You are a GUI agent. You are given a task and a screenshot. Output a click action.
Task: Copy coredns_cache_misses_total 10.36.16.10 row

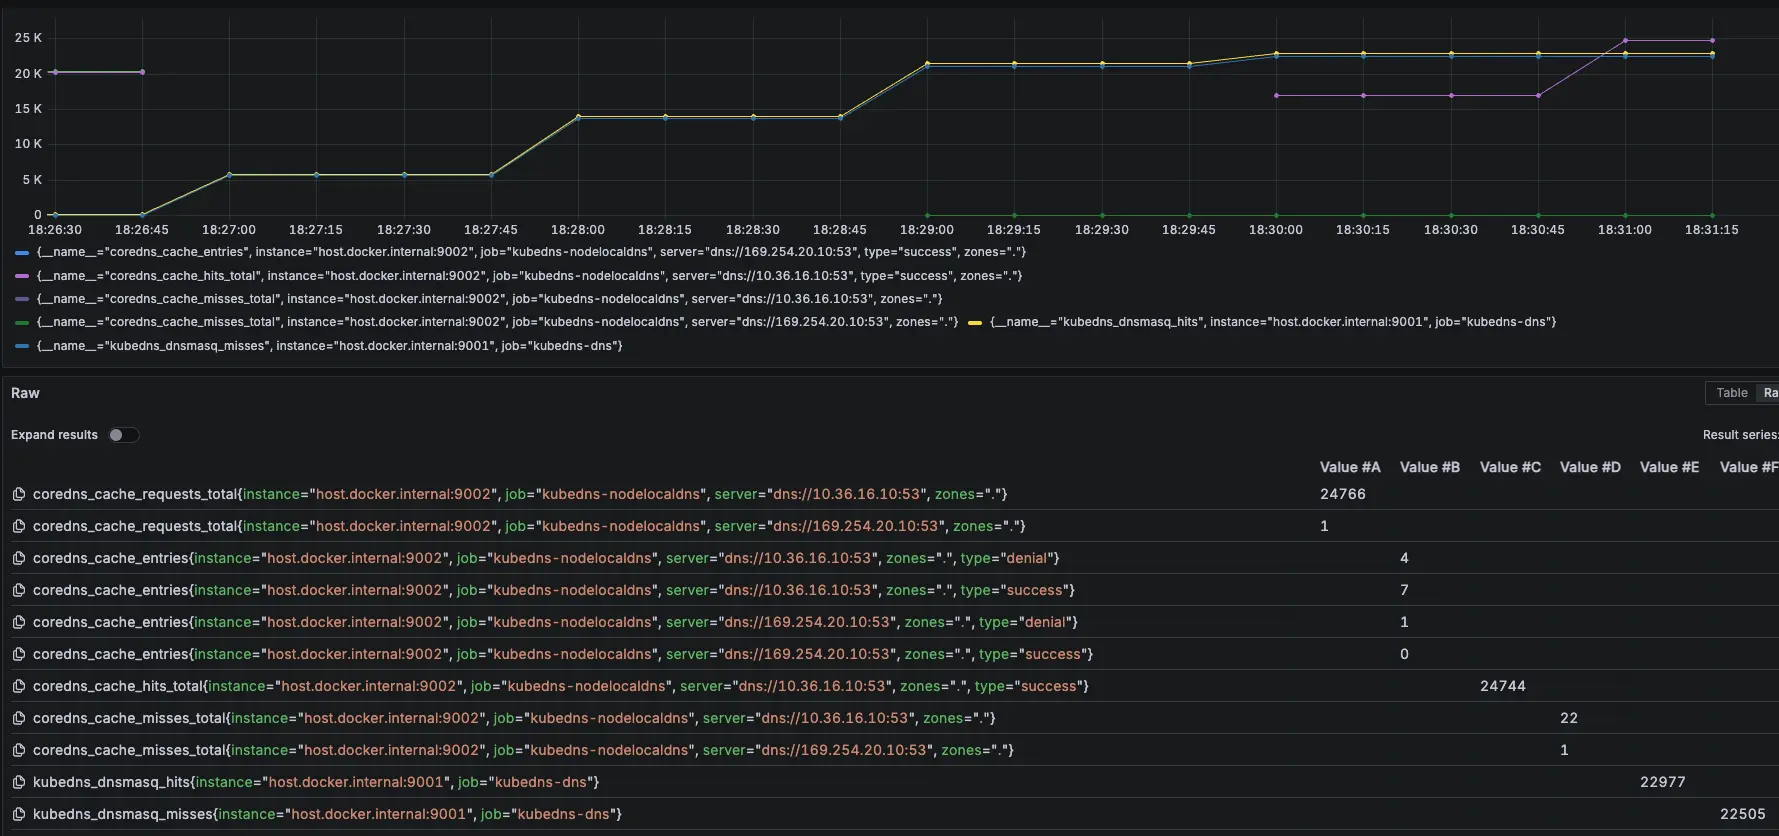[19, 718]
